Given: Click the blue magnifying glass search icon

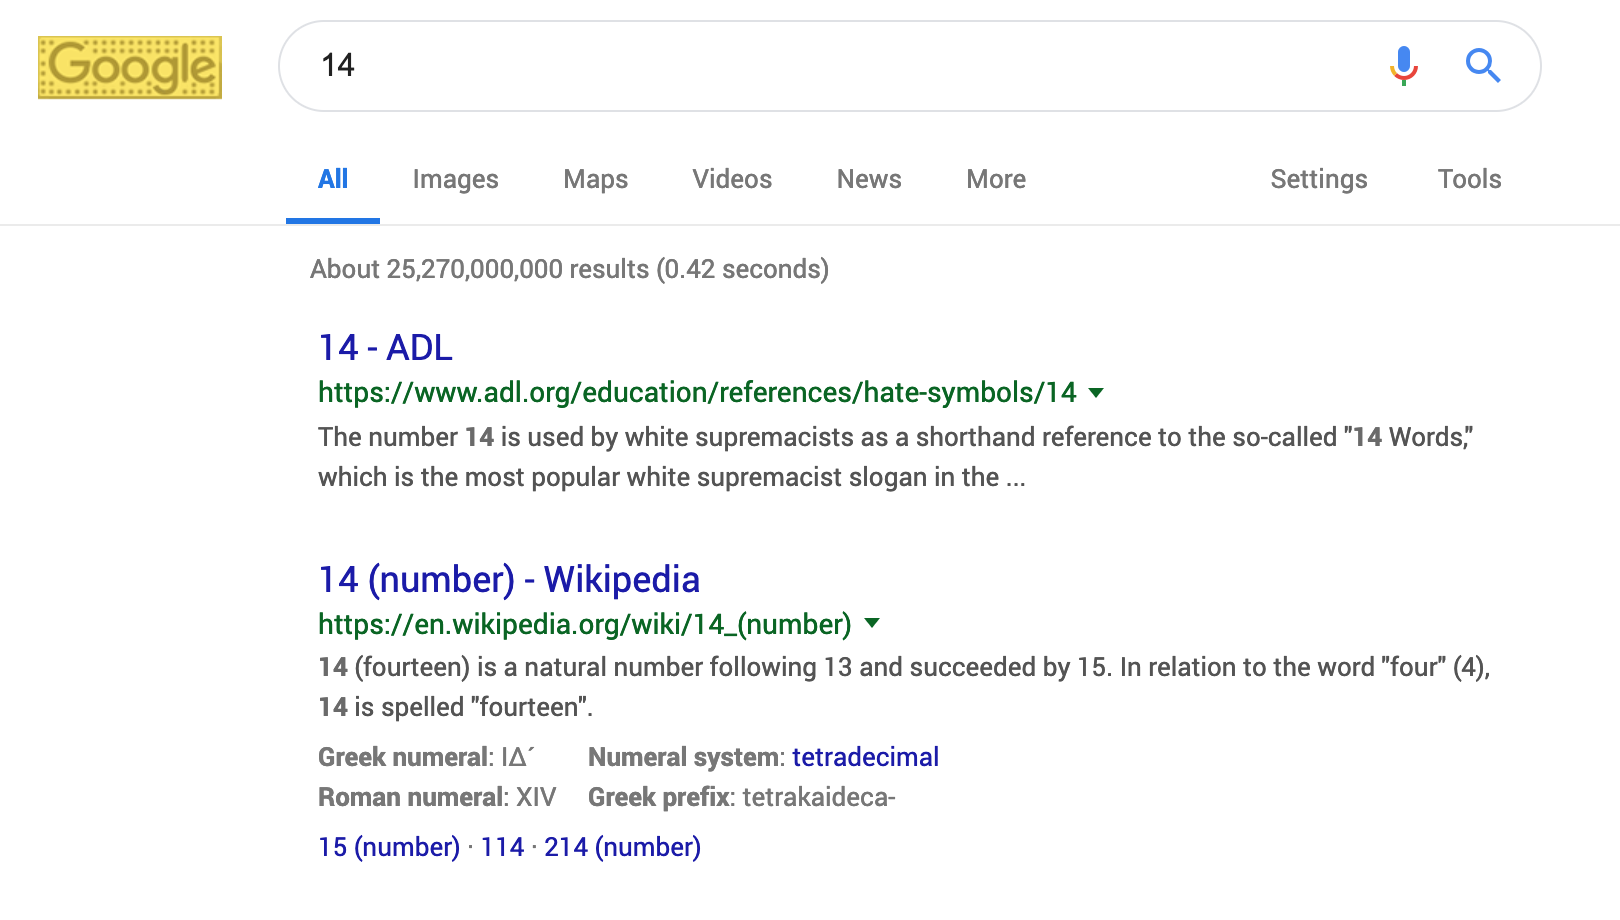Looking at the screenshot, I should click(1483, 66).
